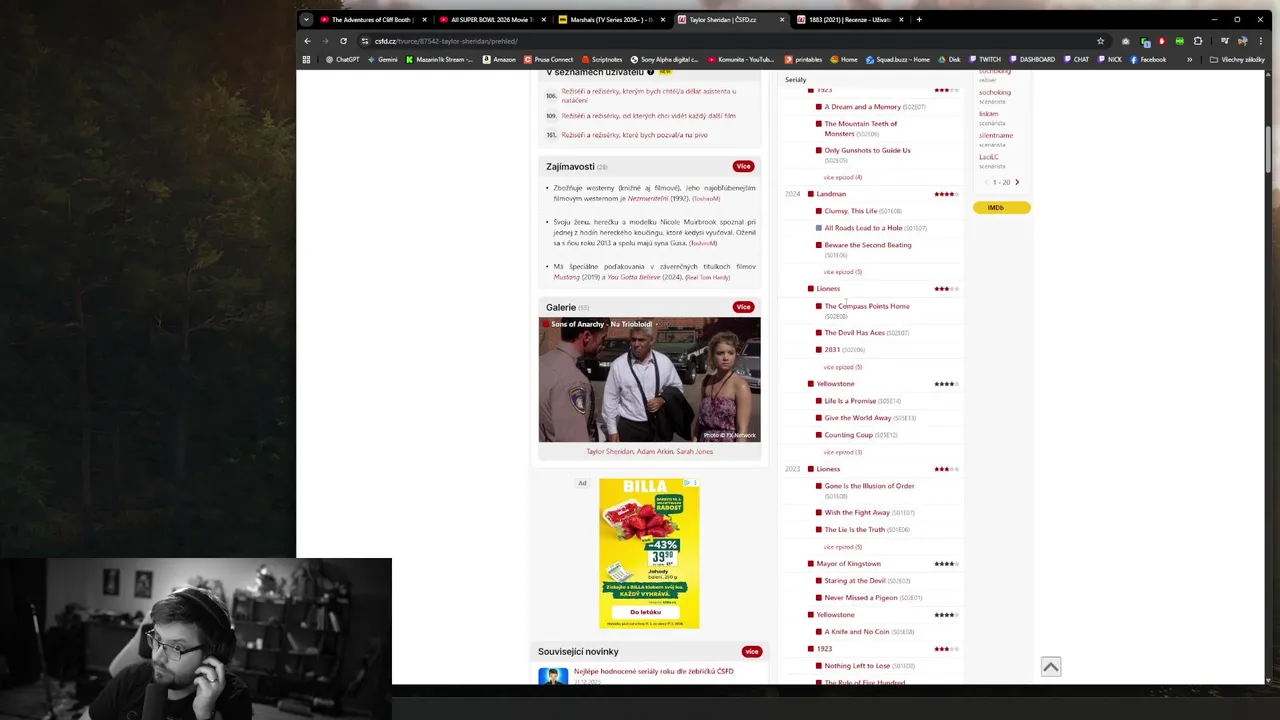Screen dimensions: 1280x720
Task: Open the NICK bookmark
Action: pos(1110,60)
